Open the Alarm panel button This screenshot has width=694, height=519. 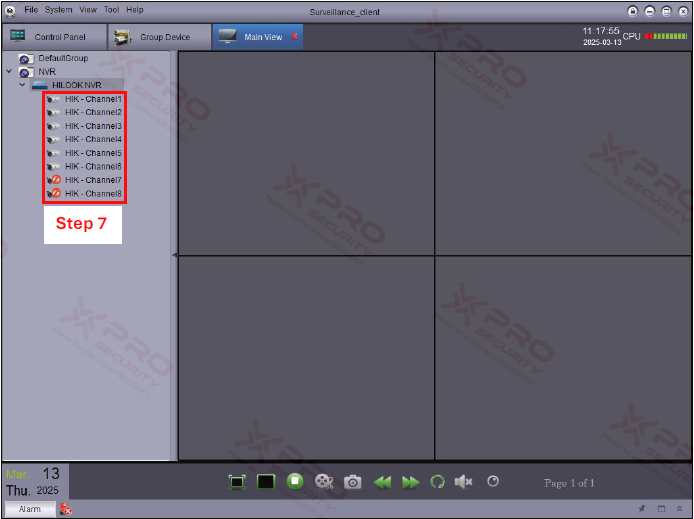(x=30, y=509)
